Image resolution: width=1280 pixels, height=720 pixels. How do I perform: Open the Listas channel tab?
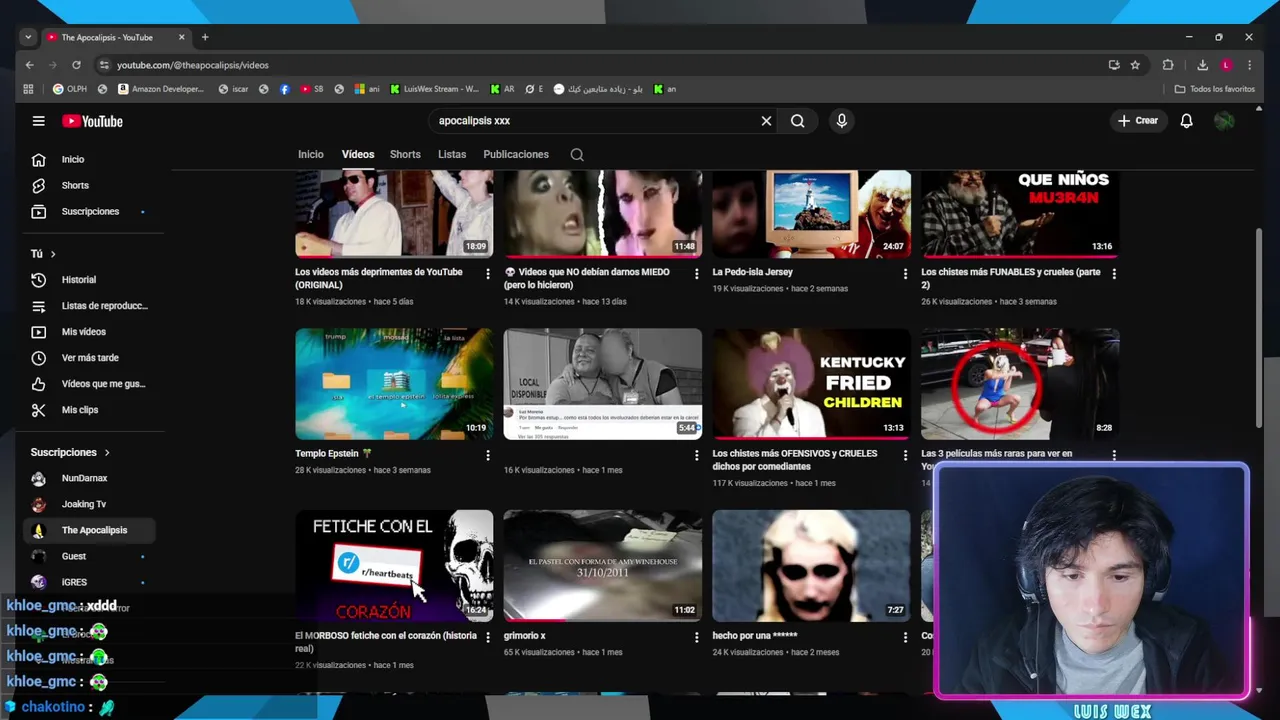point(452,154)
